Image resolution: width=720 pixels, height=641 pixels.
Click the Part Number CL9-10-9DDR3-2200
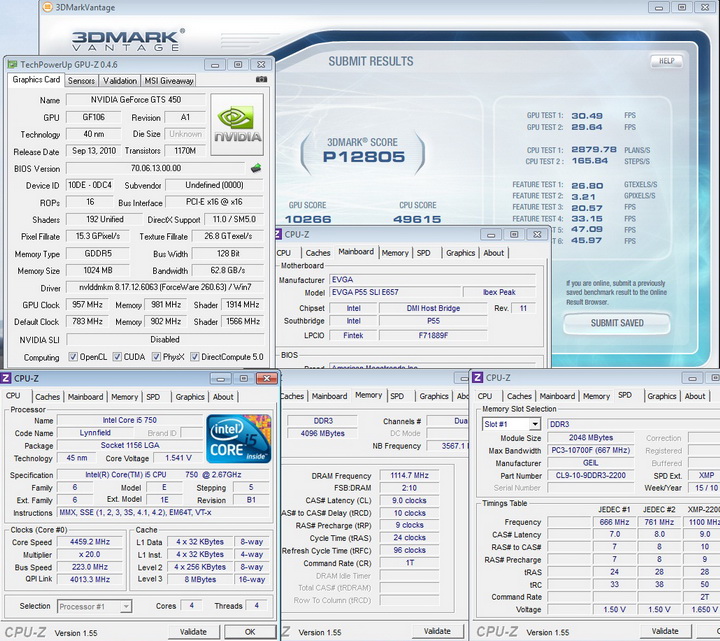tap(591, 476)
